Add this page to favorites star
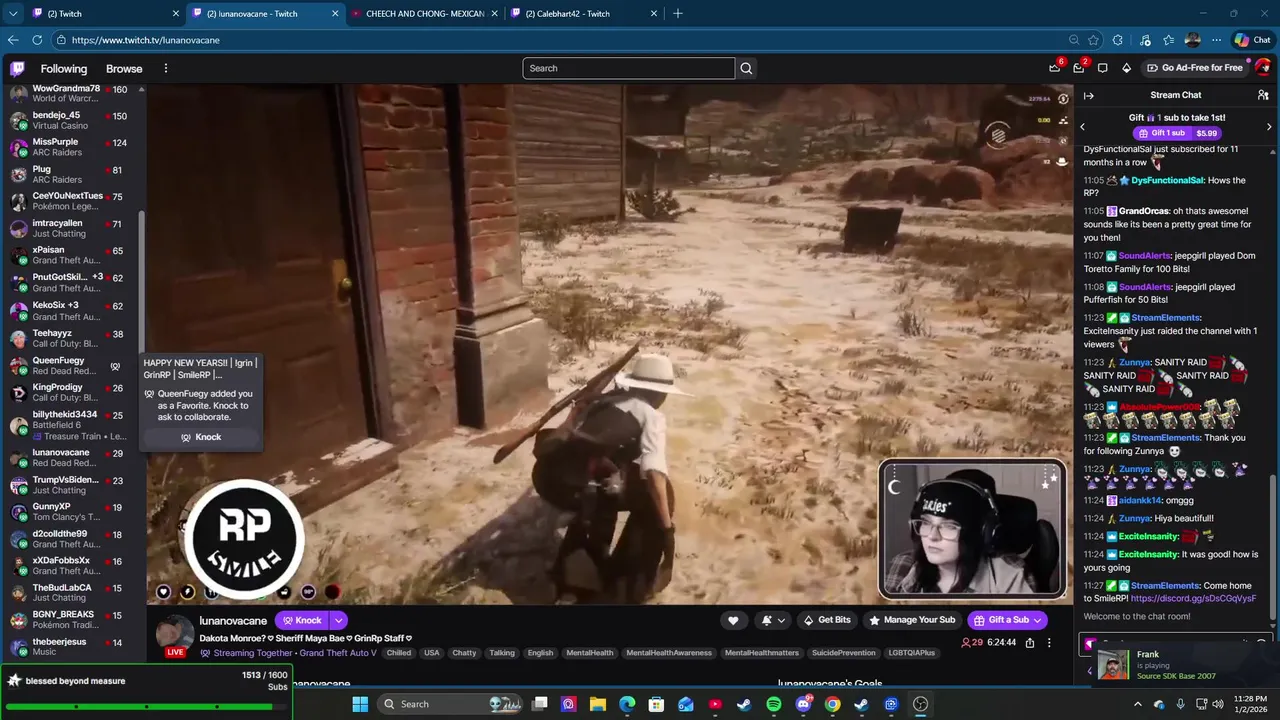 coord(1094,40)
